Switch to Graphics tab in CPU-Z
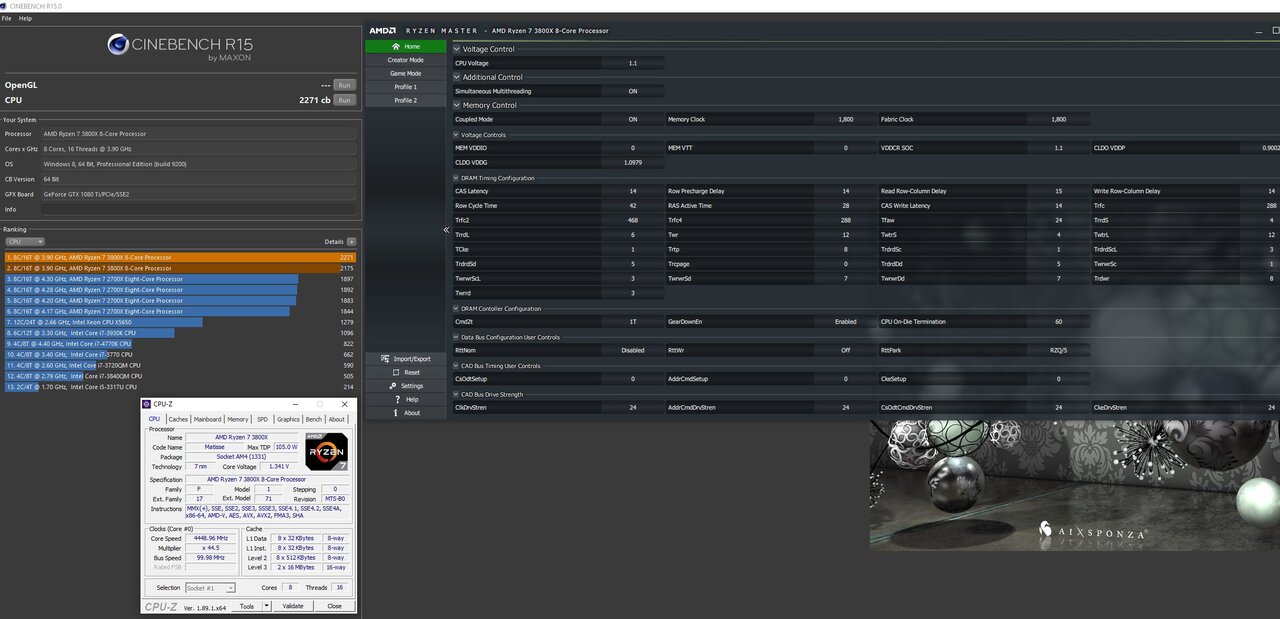 [288, 419]
